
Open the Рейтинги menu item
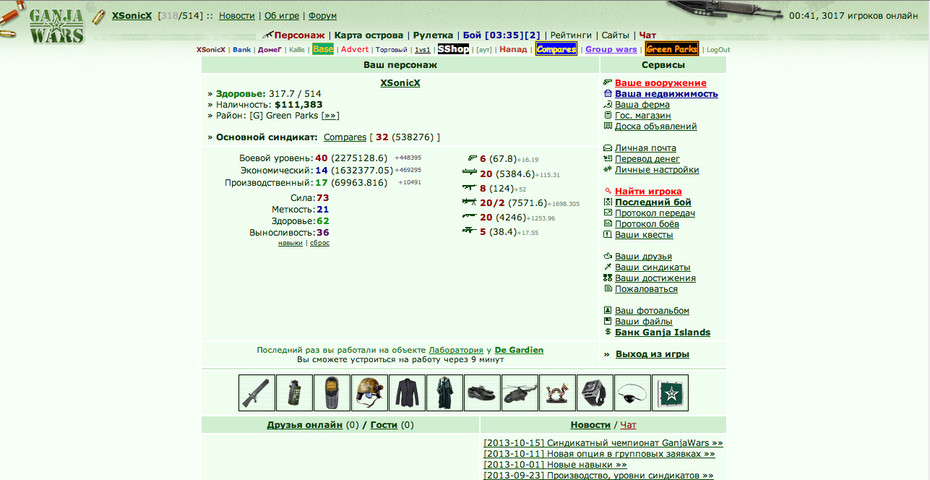[570, 35]
